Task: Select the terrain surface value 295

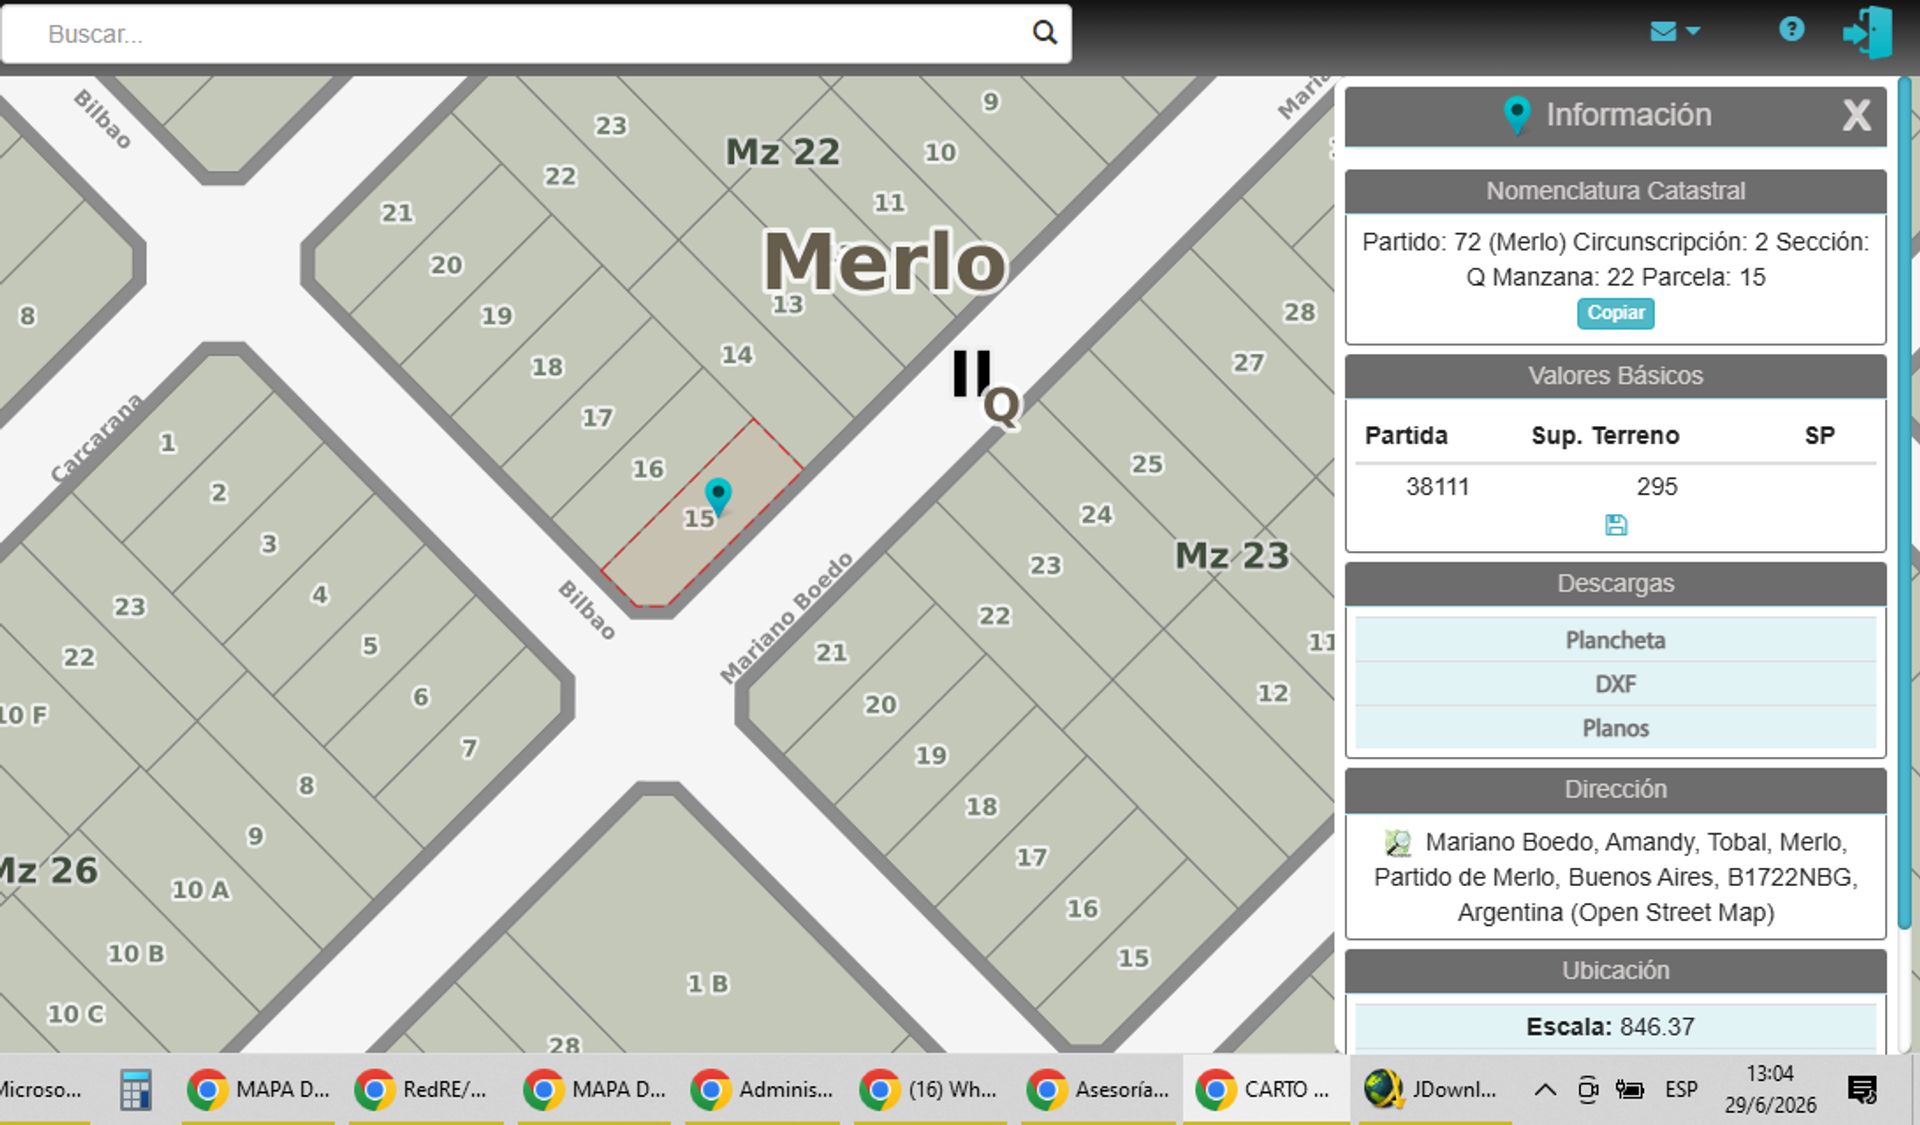Action: point(1657,487)
